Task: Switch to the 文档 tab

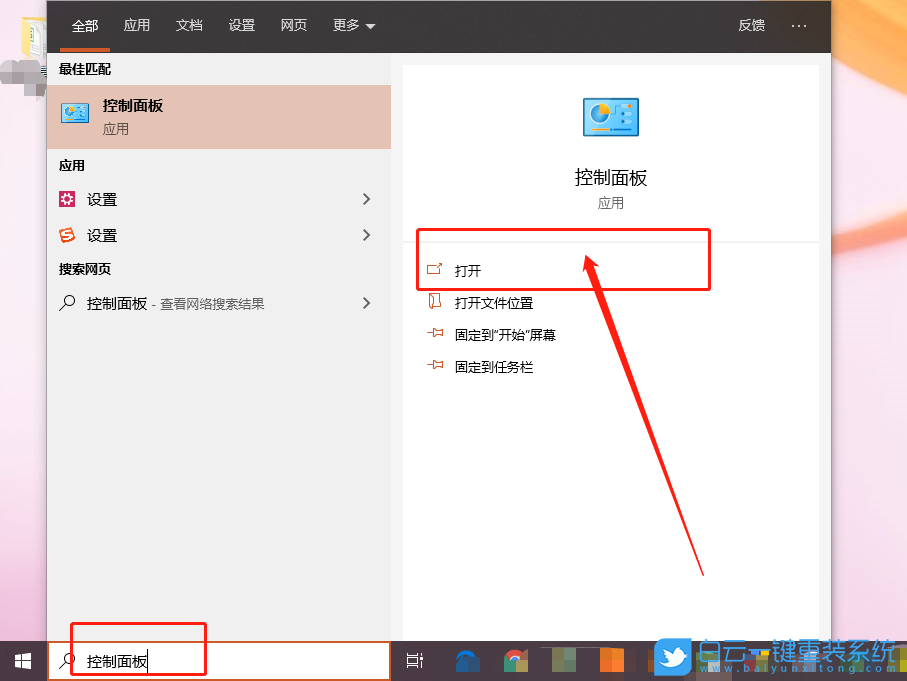Action: (189, 25)
